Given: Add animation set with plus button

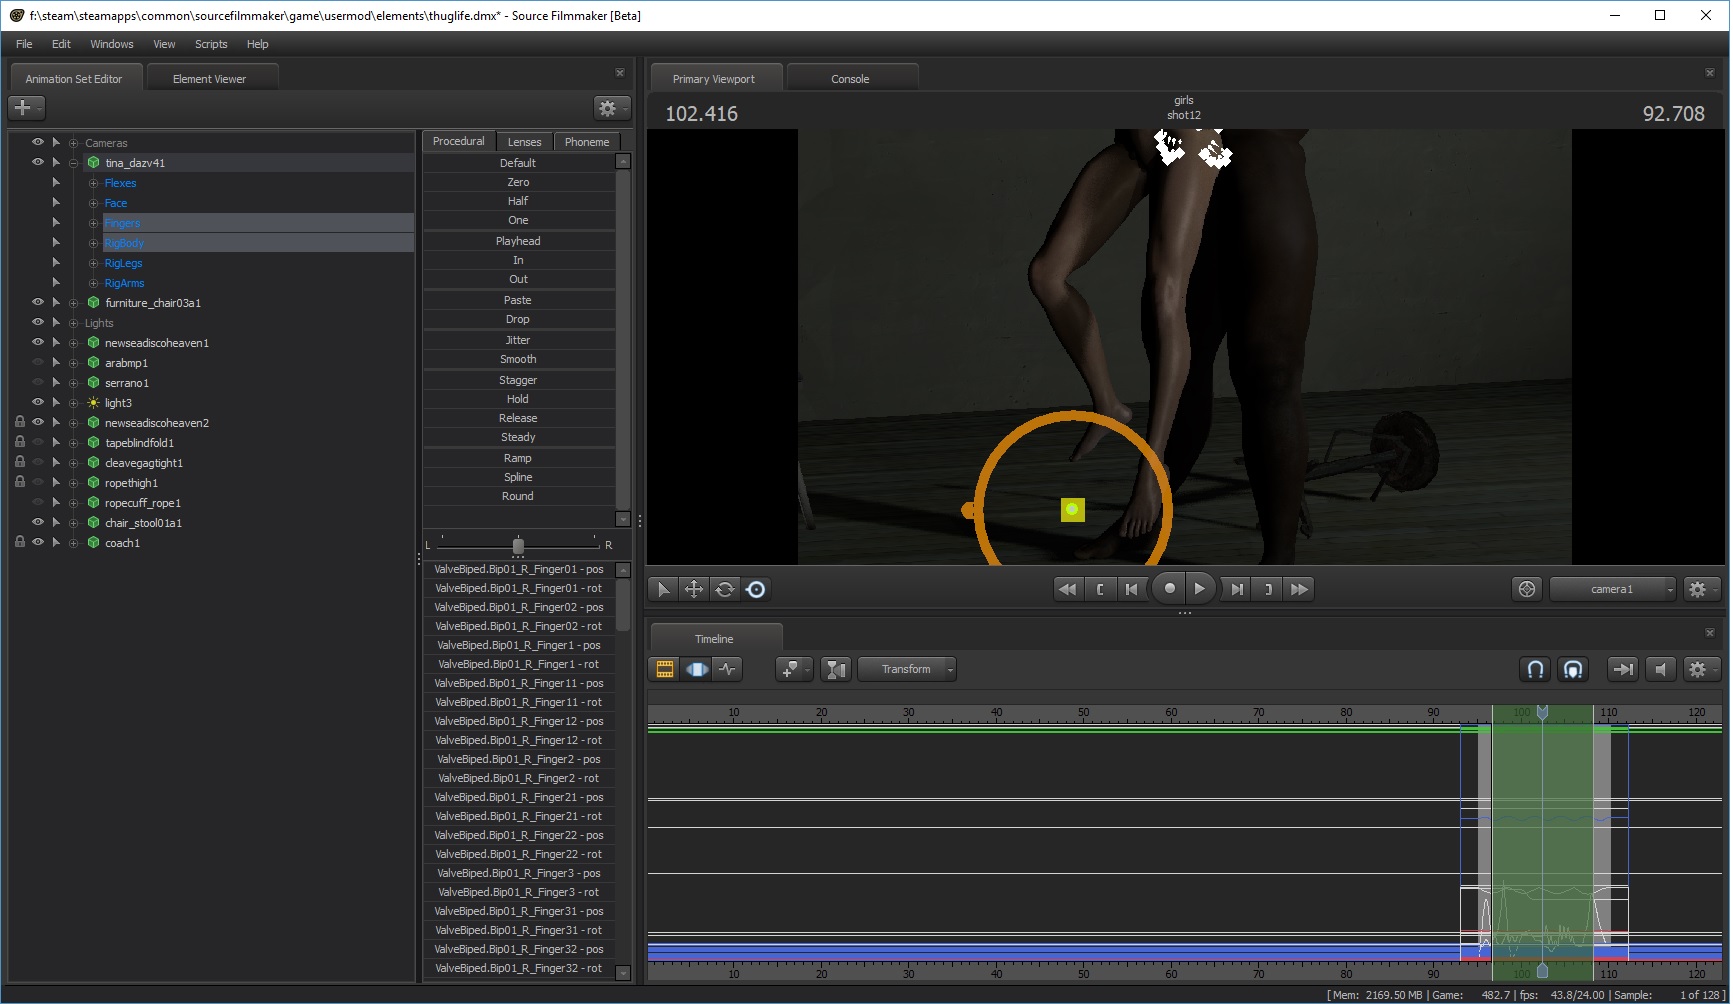Looking at the screenshot, I should 26,107.
